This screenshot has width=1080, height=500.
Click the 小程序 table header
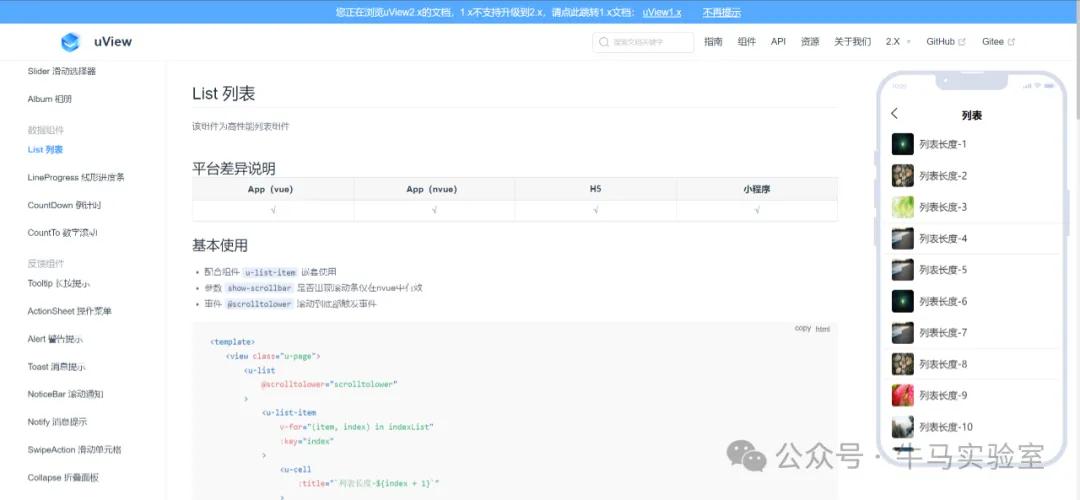[x=756, y=189]
